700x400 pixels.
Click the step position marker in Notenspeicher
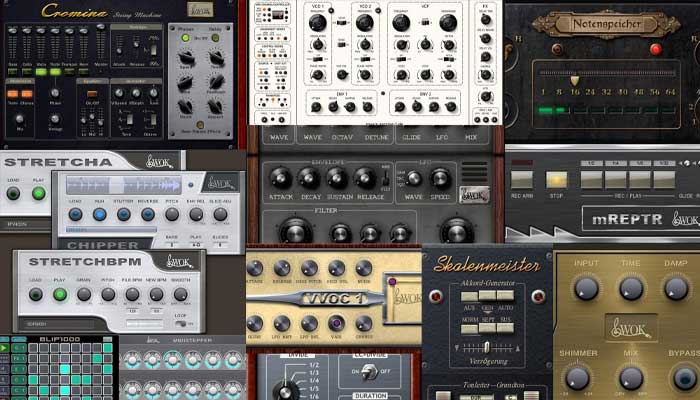tap(575, 80)
